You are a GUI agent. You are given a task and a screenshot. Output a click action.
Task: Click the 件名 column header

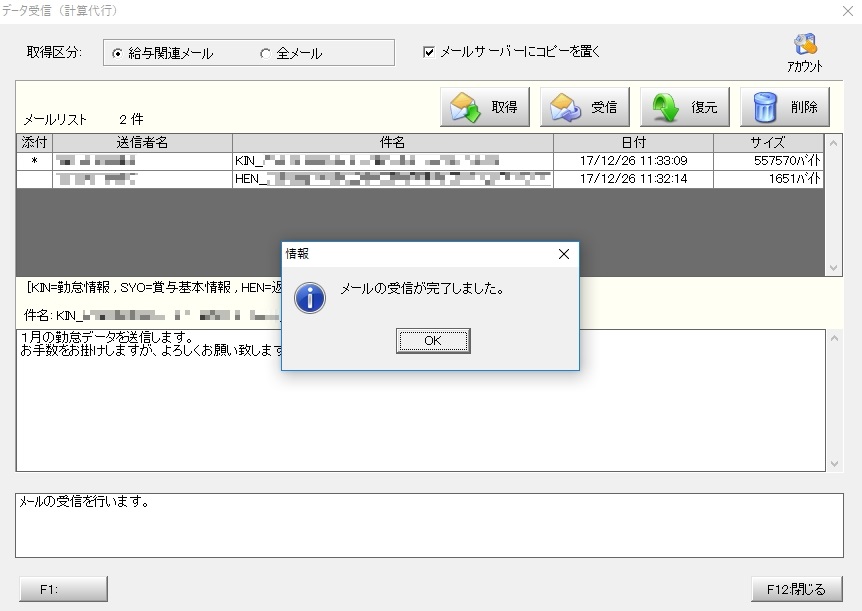[x=393, y=142]
